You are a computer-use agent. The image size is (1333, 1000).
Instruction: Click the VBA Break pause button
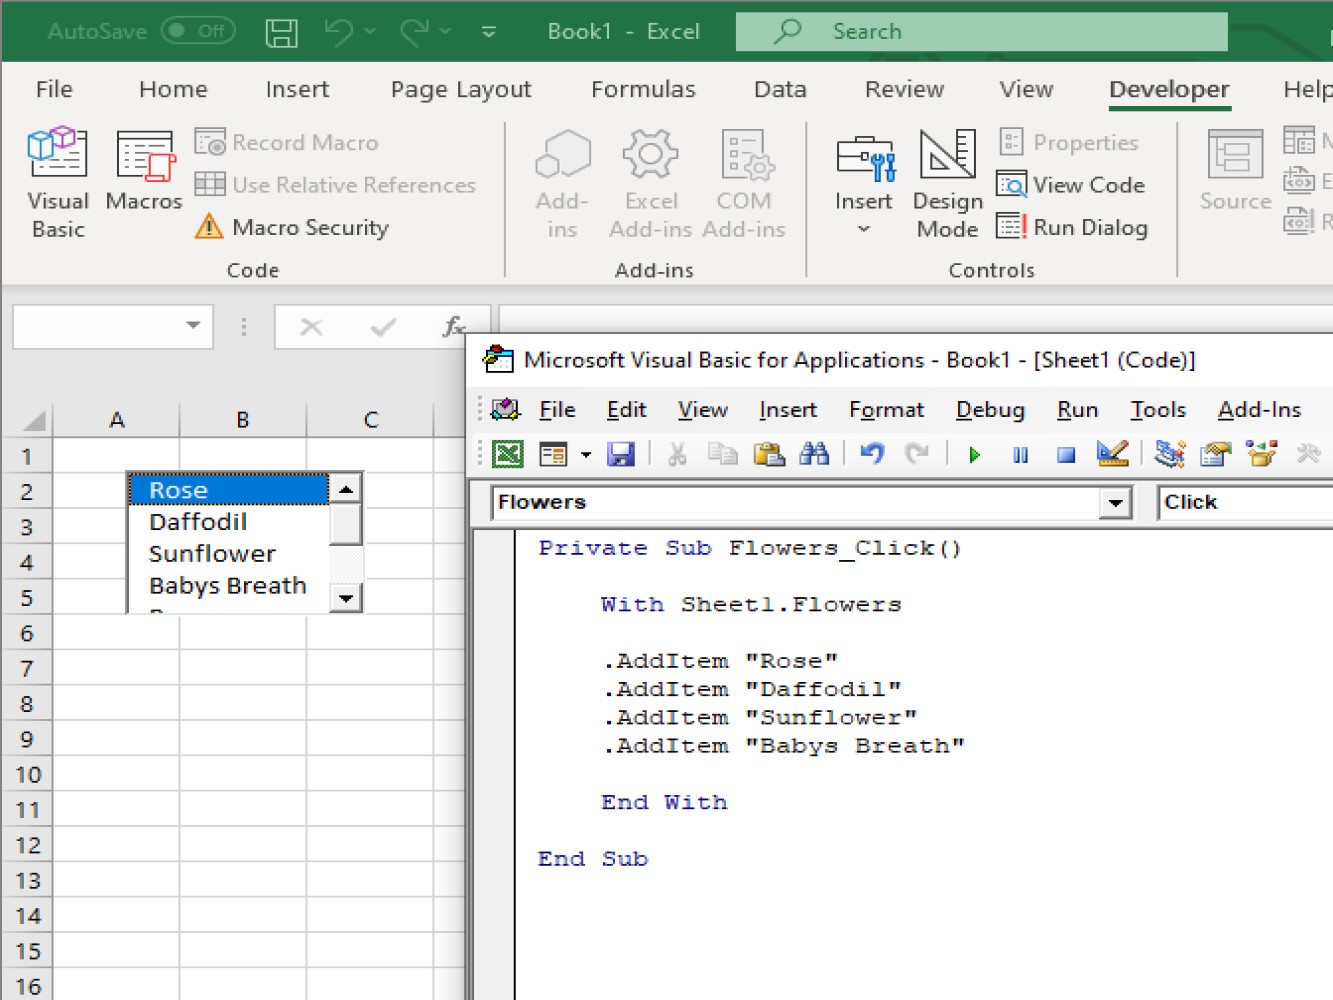pyautogui.click(x=1020, y=456)
